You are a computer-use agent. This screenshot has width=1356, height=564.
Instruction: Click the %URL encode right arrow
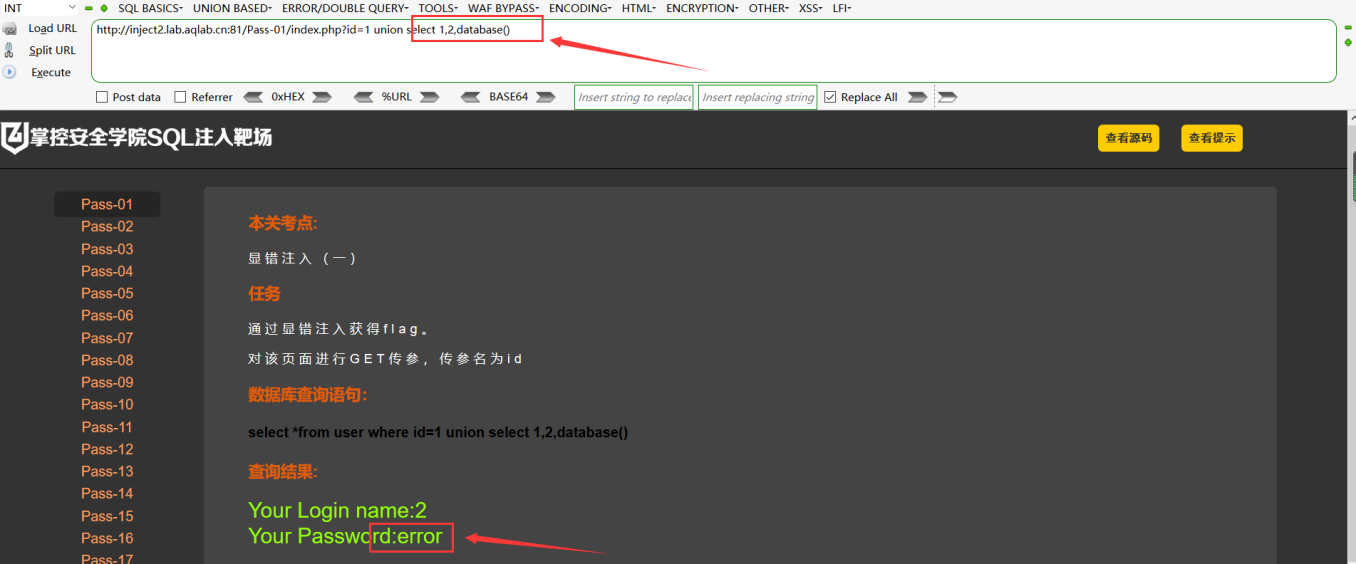pos(429,97)
